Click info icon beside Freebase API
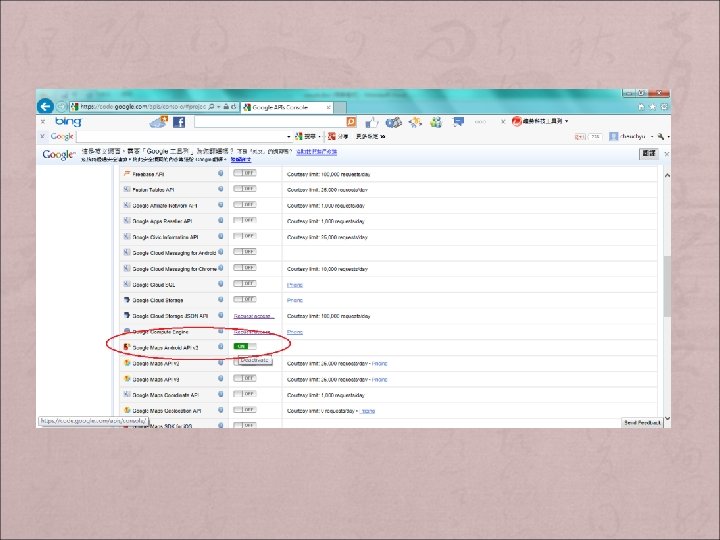 coord(221,174)
